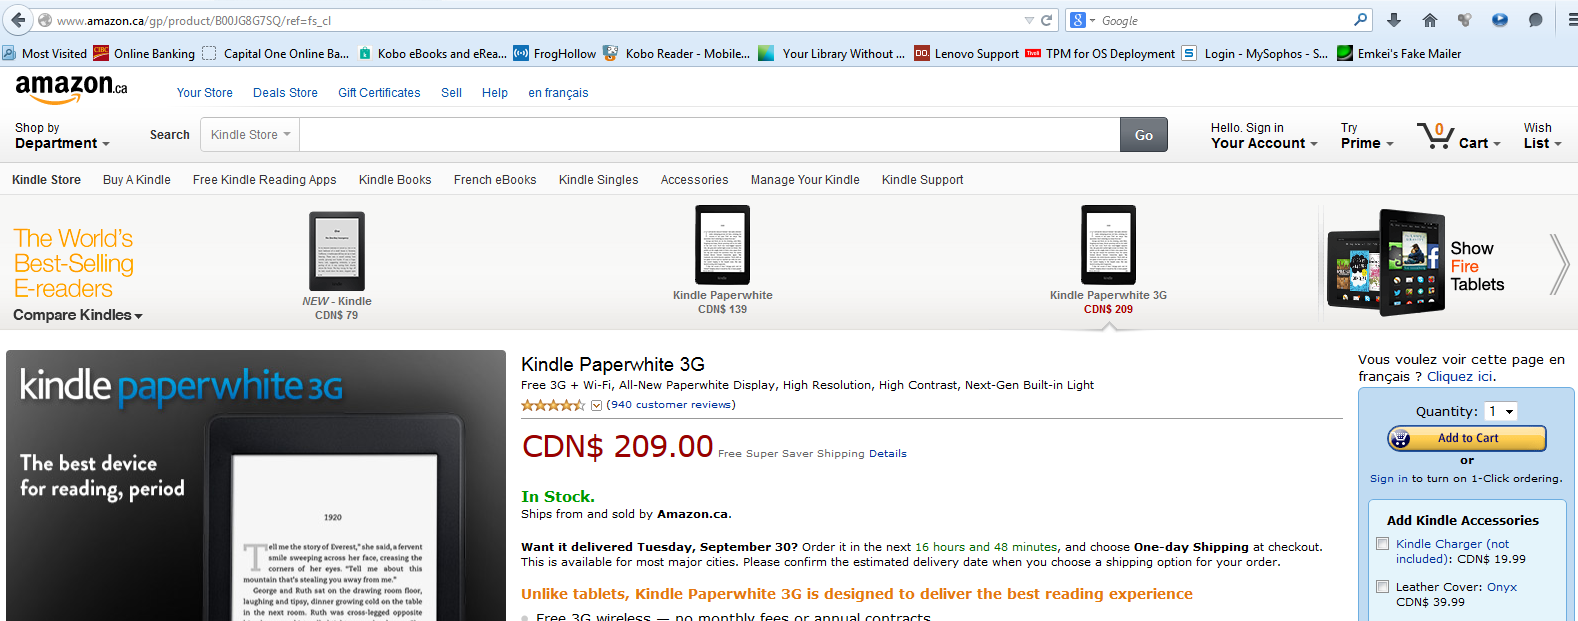Open the Accessories tab
The width and height of the screenshot is (1578, 621).
click(694, 180)
